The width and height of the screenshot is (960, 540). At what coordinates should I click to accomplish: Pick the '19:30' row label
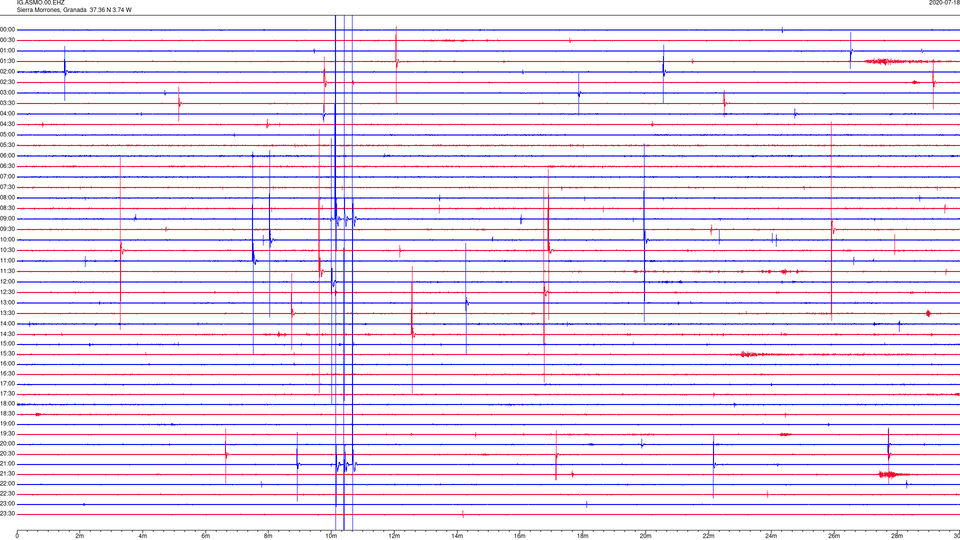[x=8, y=433]
